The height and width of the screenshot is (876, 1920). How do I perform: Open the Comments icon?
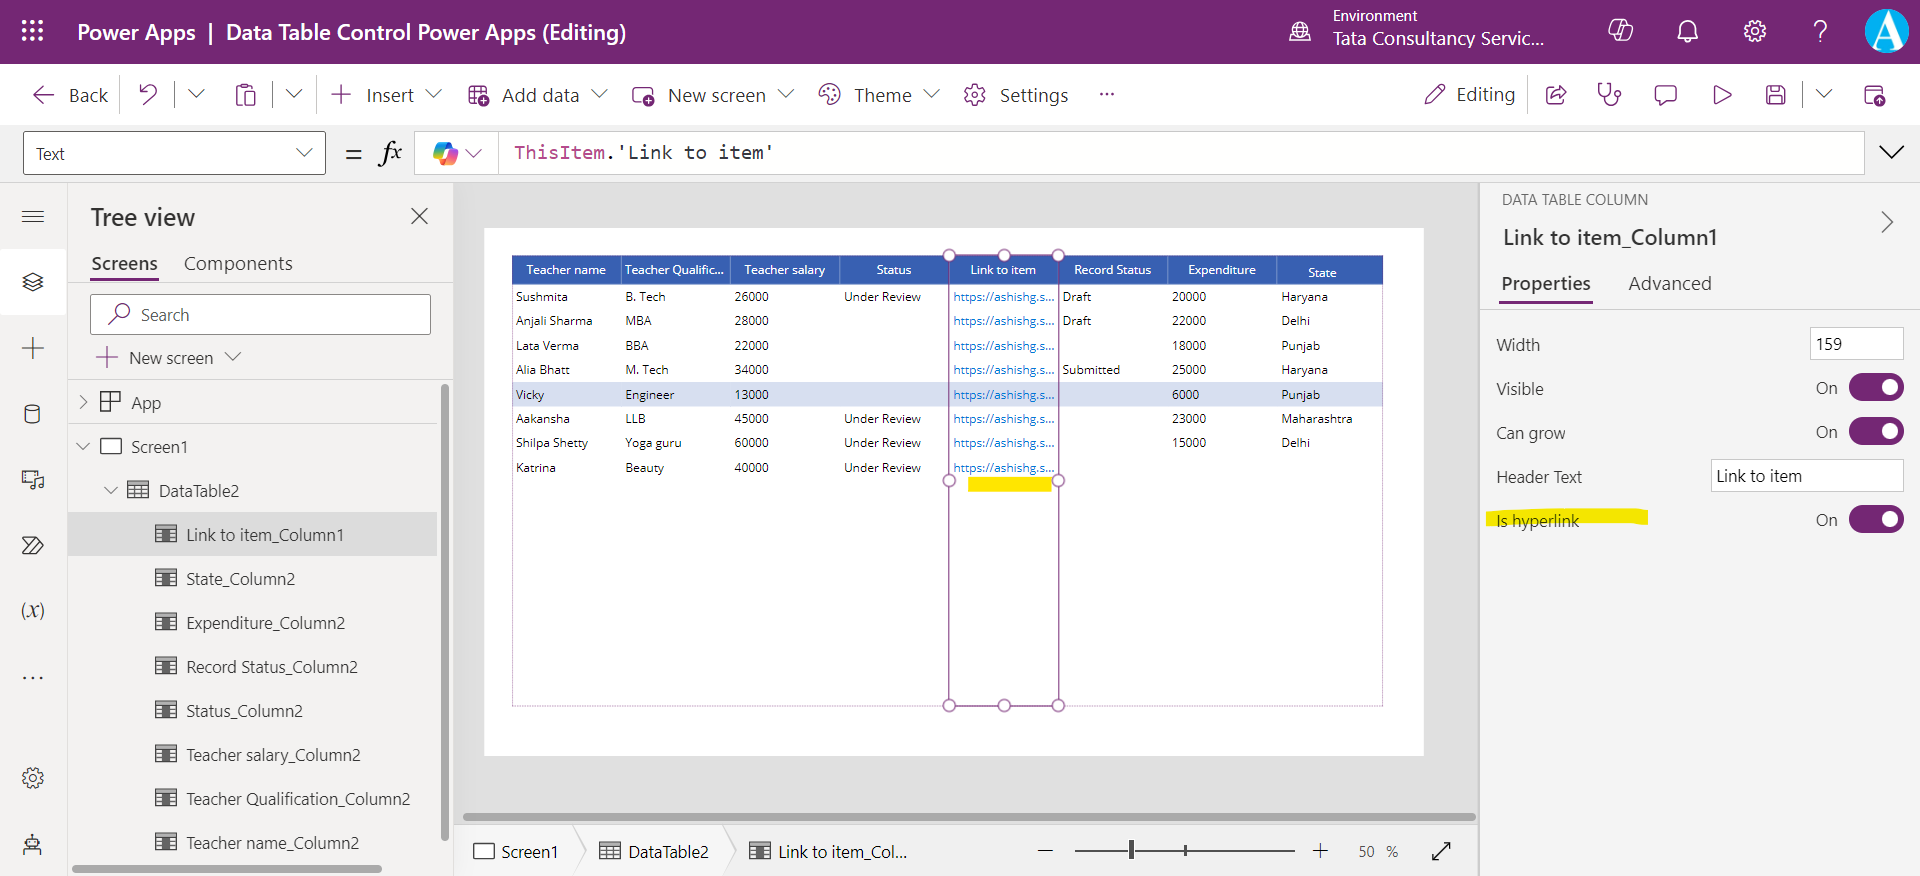click(x=1665, y=95)
